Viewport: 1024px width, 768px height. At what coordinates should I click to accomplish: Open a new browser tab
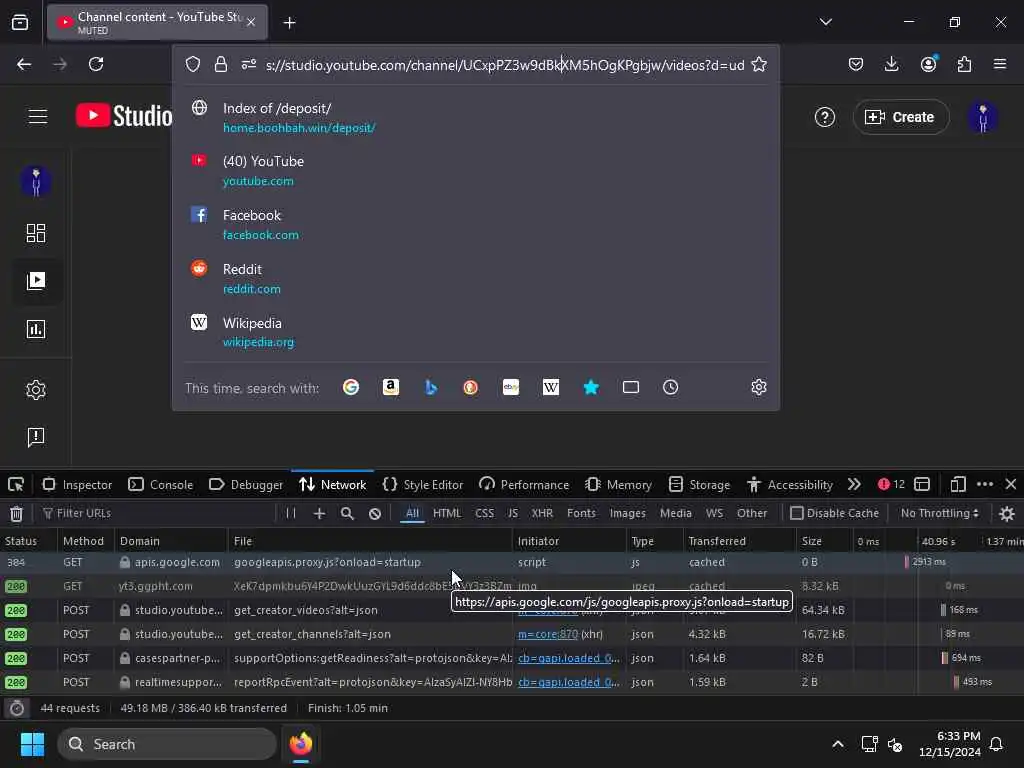click(x=289, y=23)
